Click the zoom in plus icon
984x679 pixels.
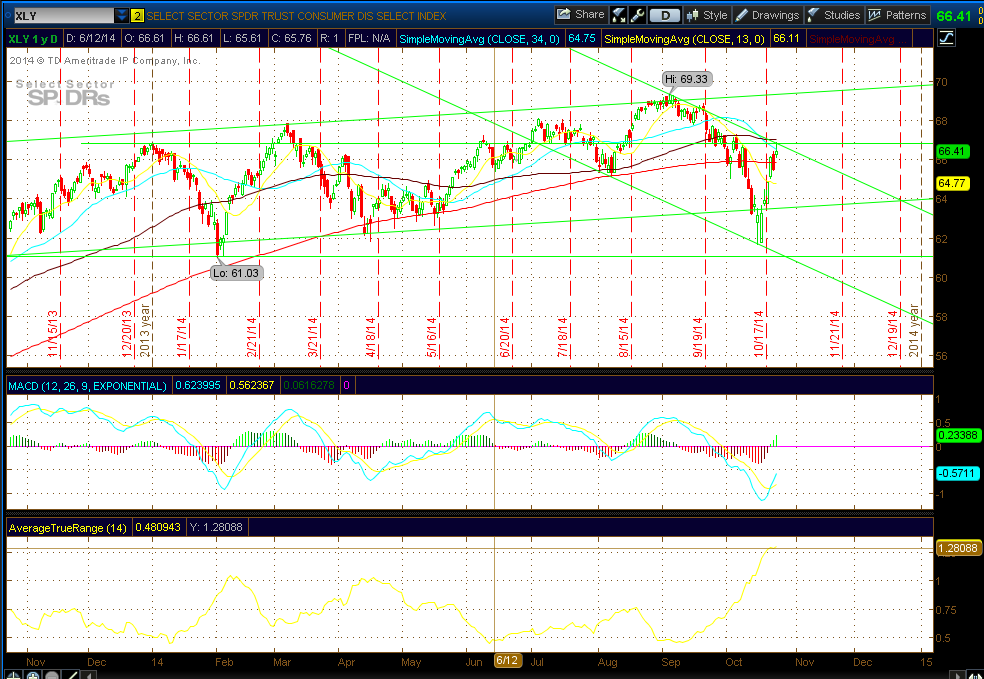click(33, 675)
